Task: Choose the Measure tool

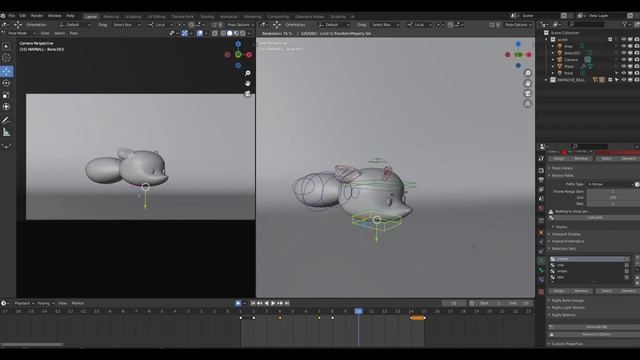Action: tap(6, 132)
